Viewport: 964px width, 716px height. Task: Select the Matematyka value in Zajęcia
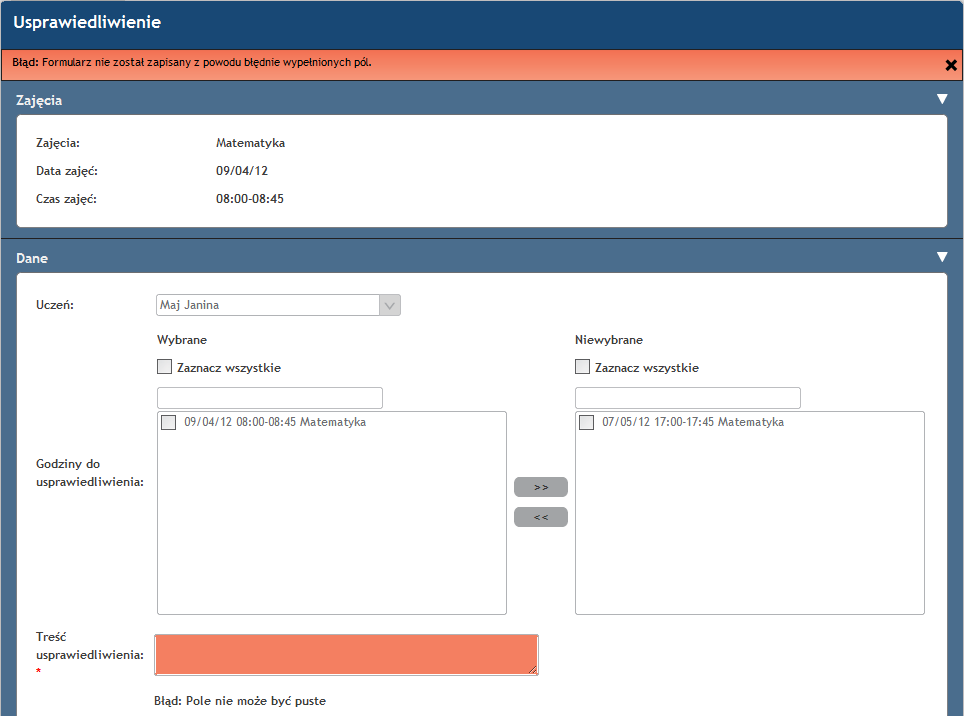coord(250,143)
